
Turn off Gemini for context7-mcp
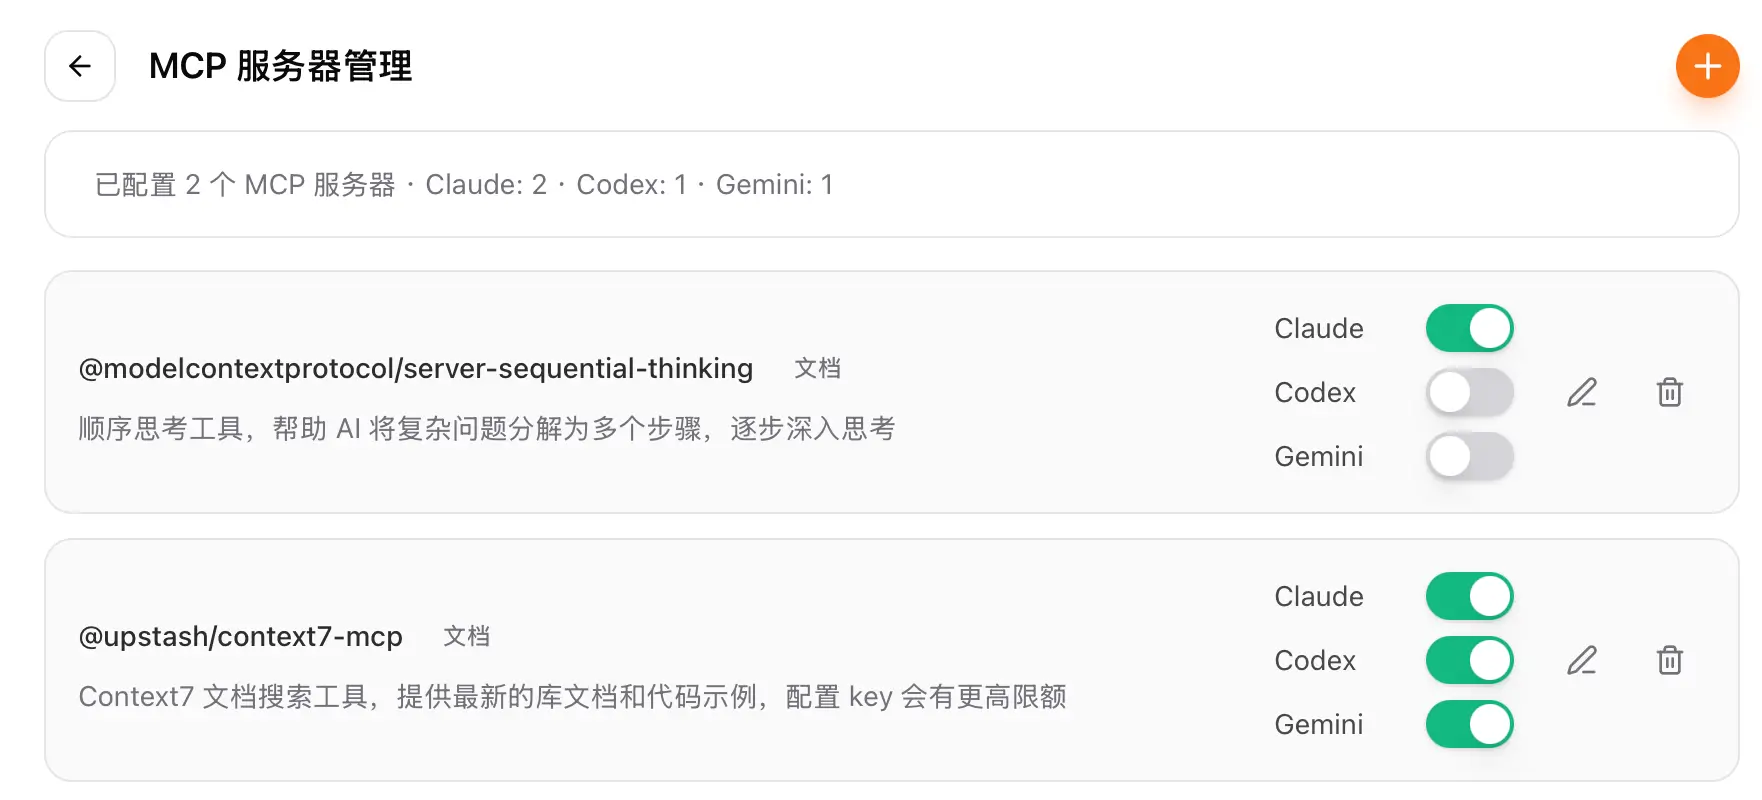coord(1469,724)
